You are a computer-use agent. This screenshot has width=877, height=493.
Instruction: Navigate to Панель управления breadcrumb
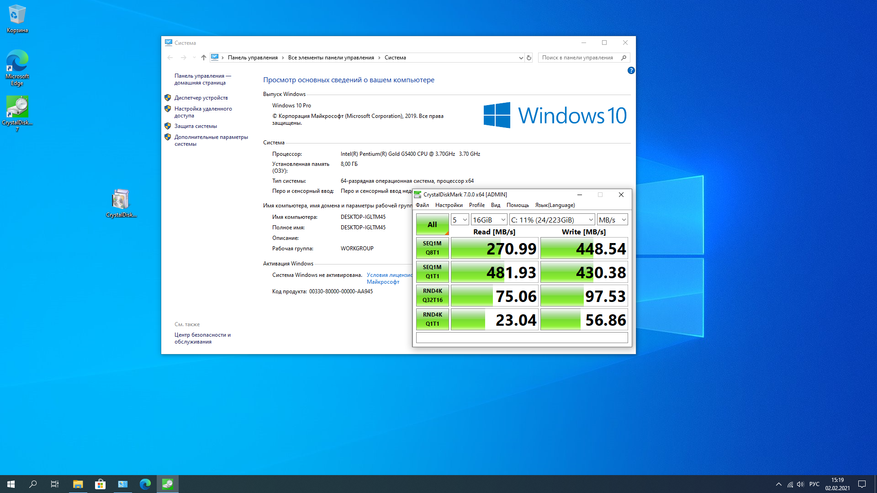pos(252,58)
